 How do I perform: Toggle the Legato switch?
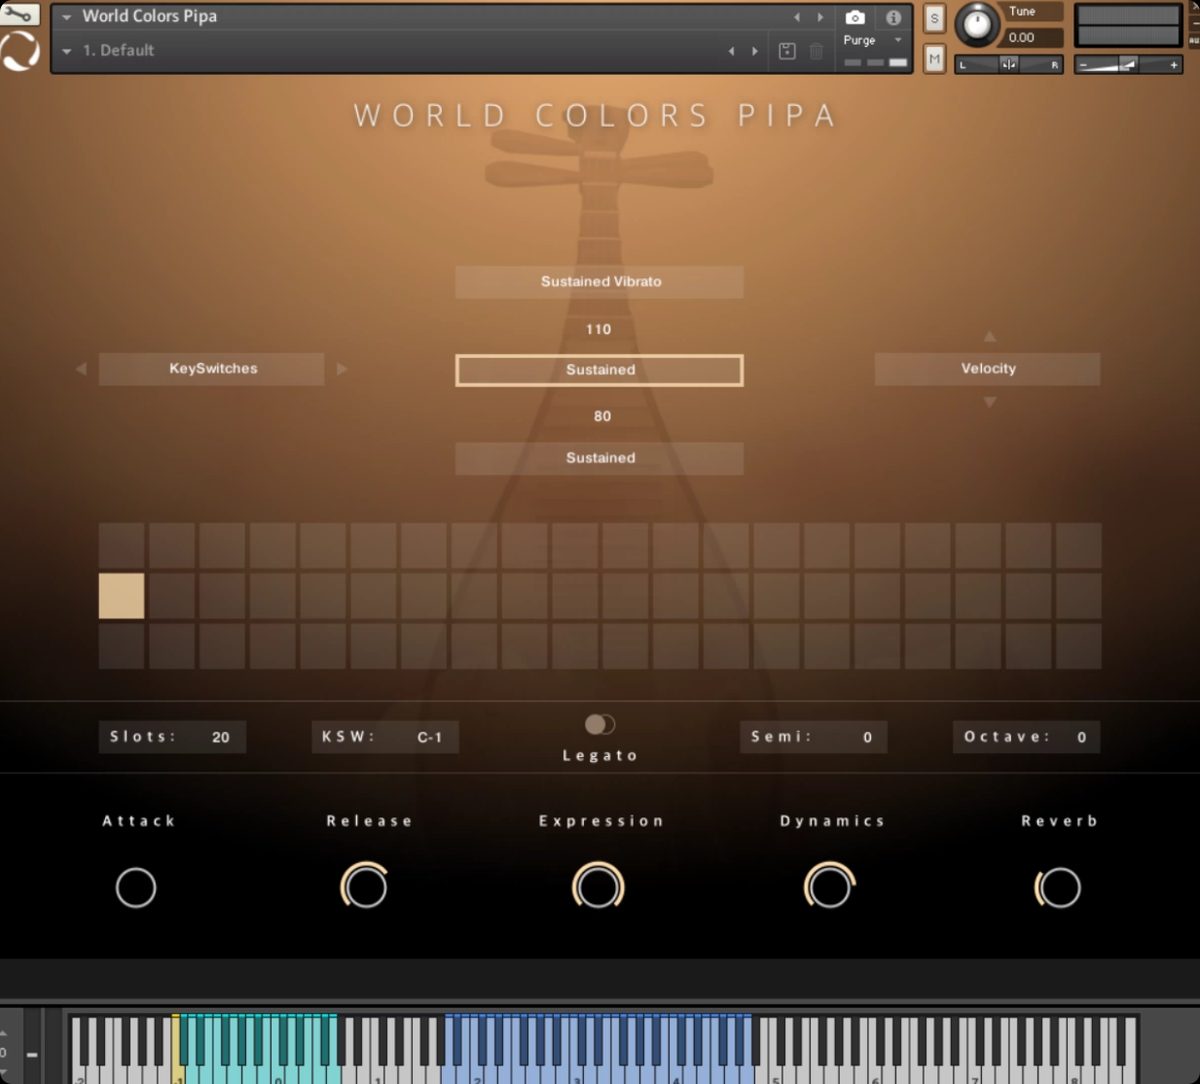click(600, 724)
